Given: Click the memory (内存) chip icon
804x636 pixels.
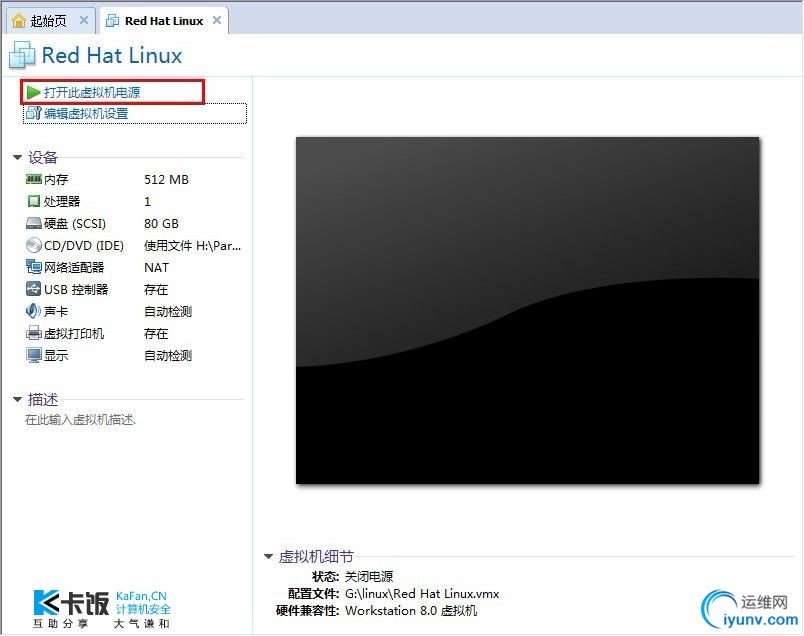Looking at the screenshot, I should (34, 179).
